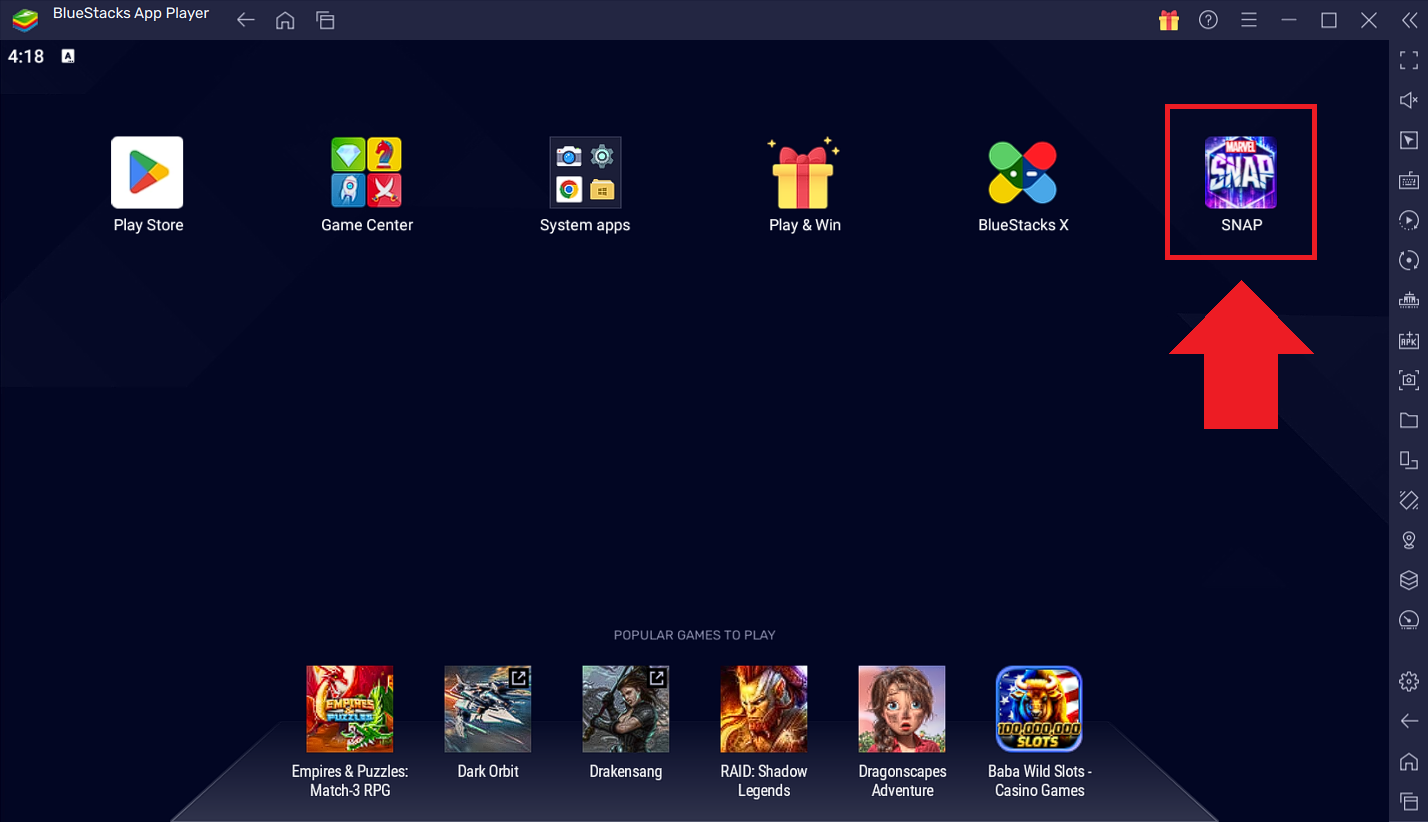Open the help panel
Image resolution: width=1428 pixels, height=822 pixels.
[x=1208, y=20]
